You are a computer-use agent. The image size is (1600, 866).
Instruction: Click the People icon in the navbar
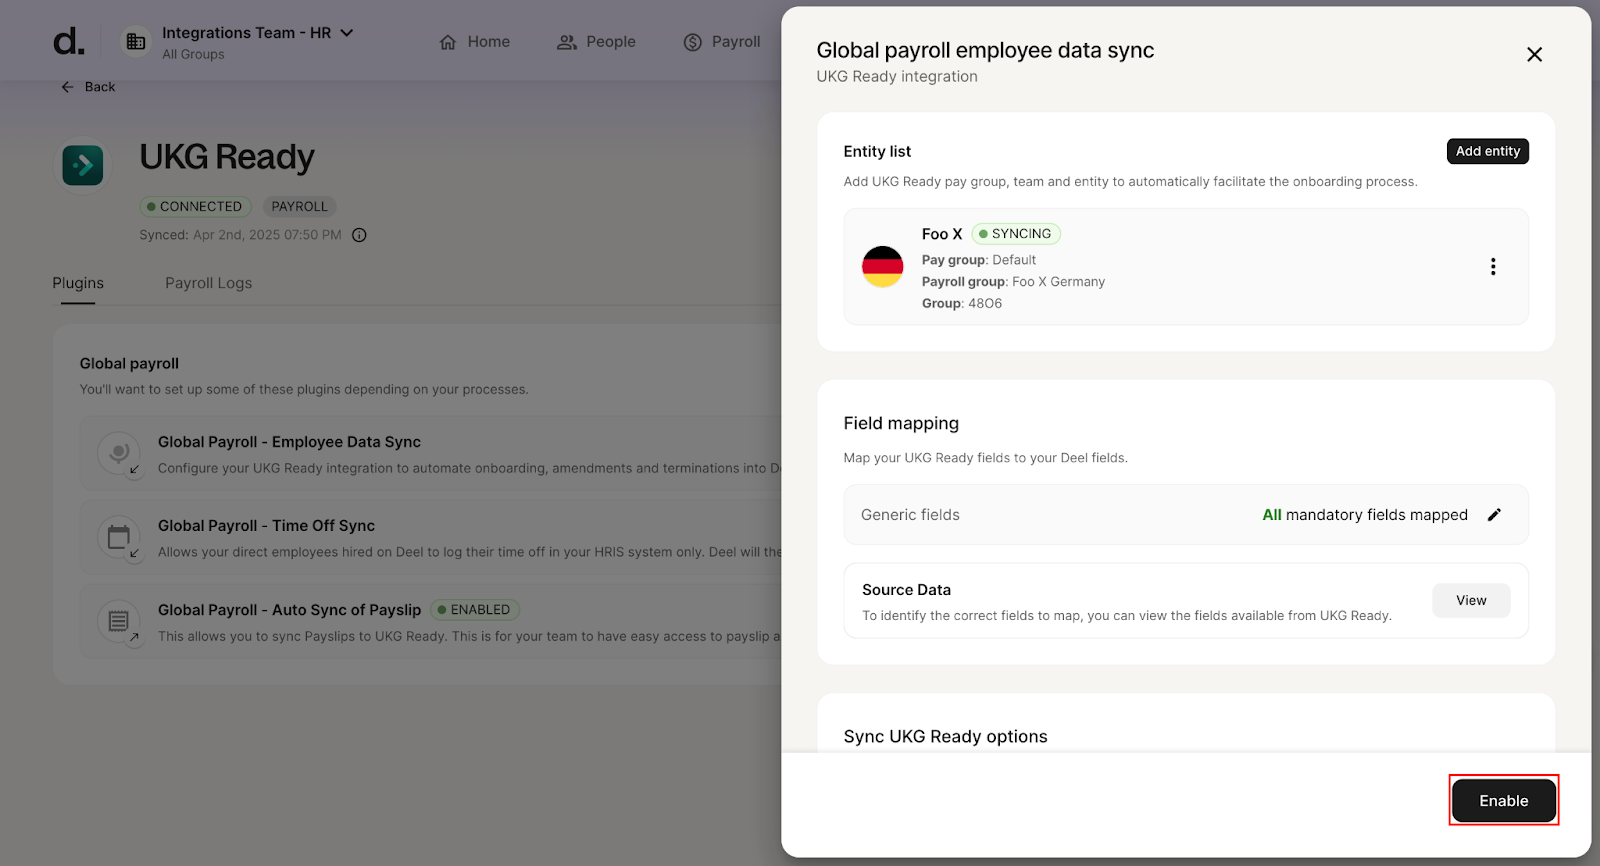tap(567, 42)
